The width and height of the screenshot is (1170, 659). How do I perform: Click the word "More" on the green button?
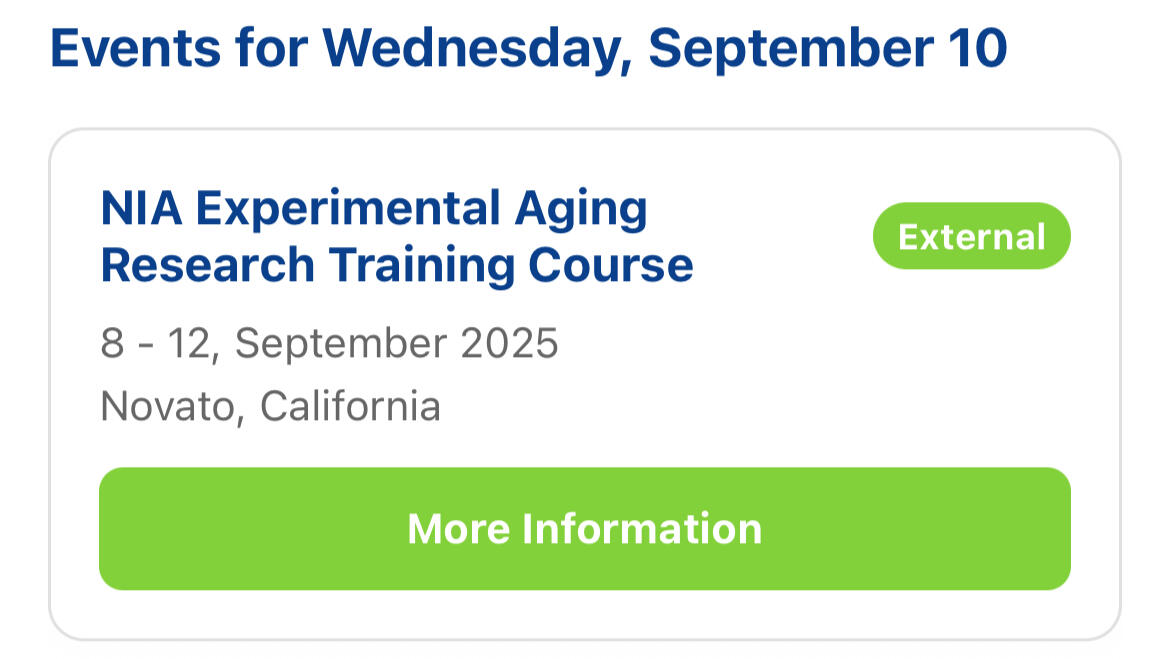457,528
